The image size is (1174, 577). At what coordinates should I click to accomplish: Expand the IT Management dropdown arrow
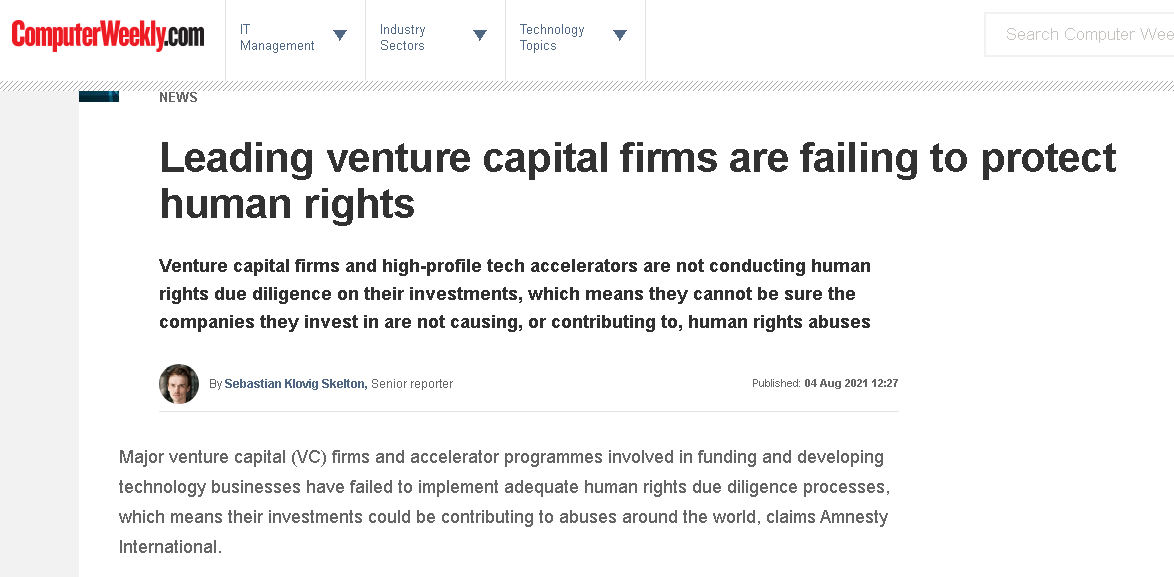[340, 35]
